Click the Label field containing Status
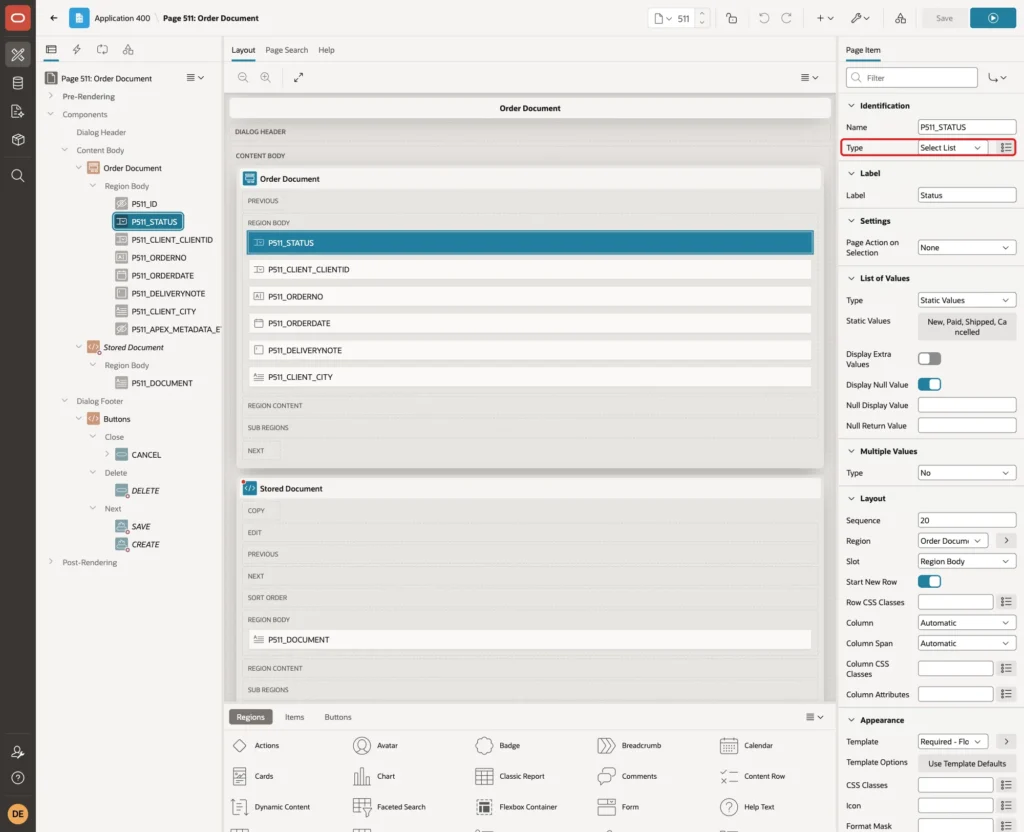This screenshot has width=1024, height=832. (x=967, y=195)
